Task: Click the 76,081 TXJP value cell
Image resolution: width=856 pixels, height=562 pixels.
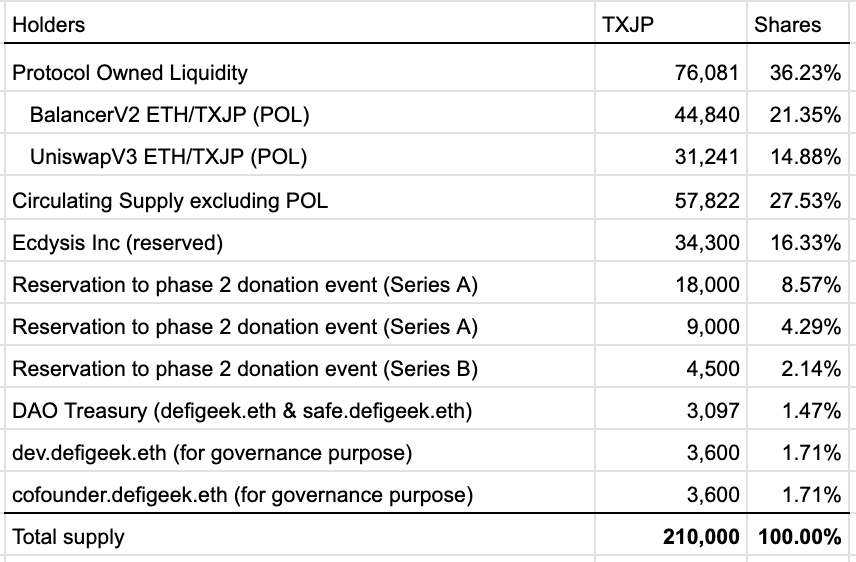Action: pos(708,72)
